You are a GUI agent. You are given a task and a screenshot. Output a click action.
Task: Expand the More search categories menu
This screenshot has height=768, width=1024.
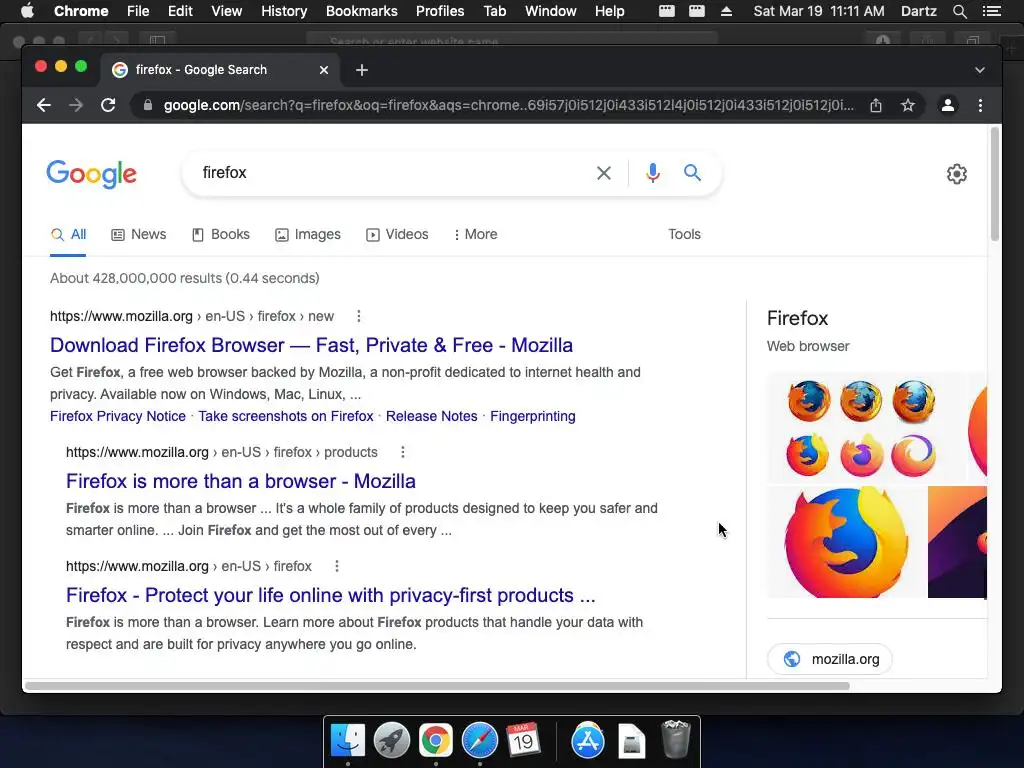[475, 234]
